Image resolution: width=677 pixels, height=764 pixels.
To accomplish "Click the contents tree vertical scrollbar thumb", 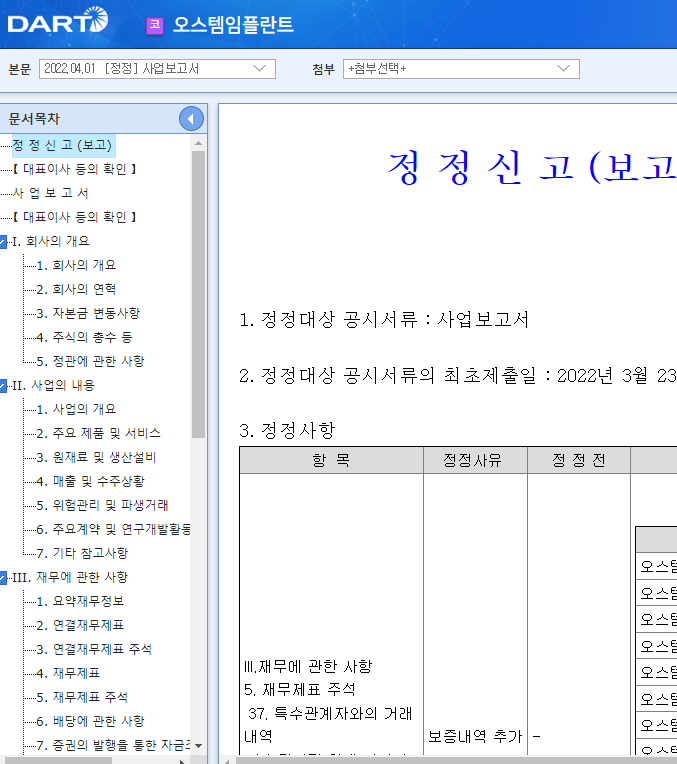I will [198, 295].
